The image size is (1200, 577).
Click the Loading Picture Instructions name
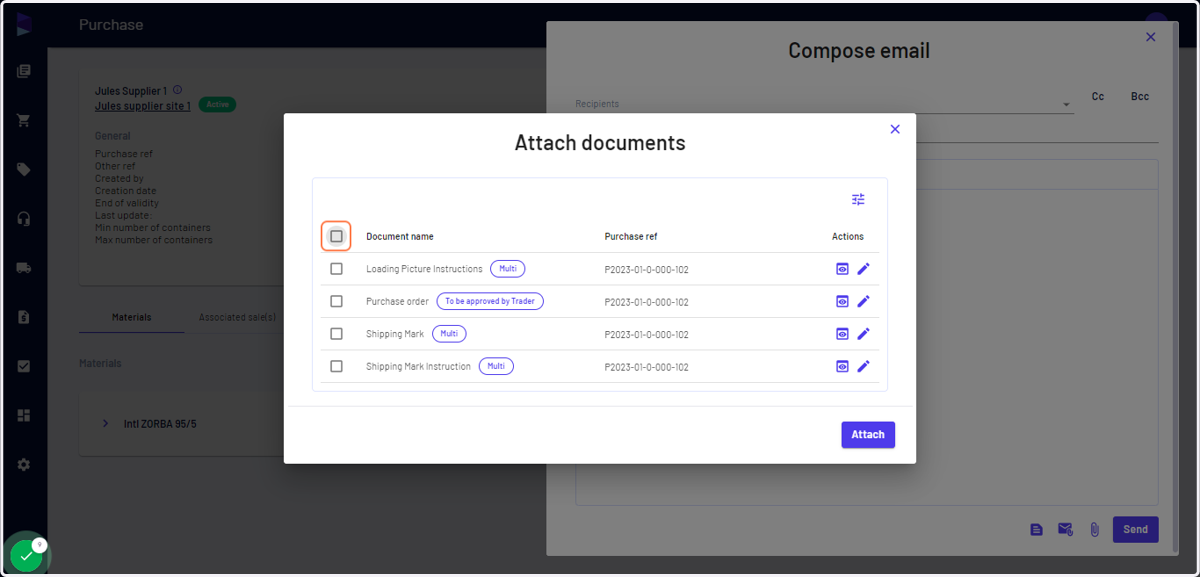pos(424,269)
